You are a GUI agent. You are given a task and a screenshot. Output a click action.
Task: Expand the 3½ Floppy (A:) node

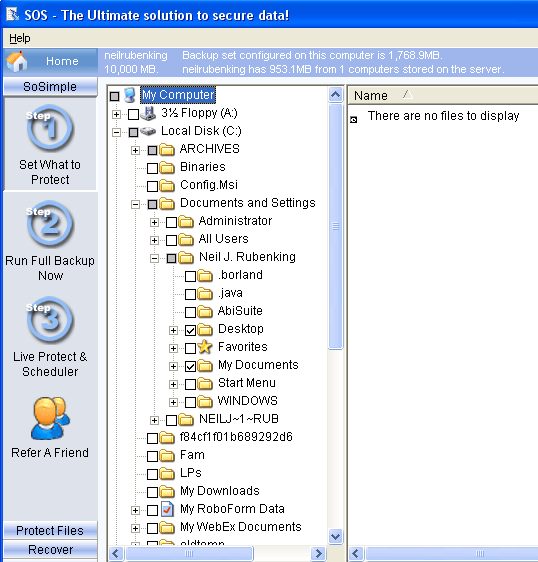[x=116, y=114]
